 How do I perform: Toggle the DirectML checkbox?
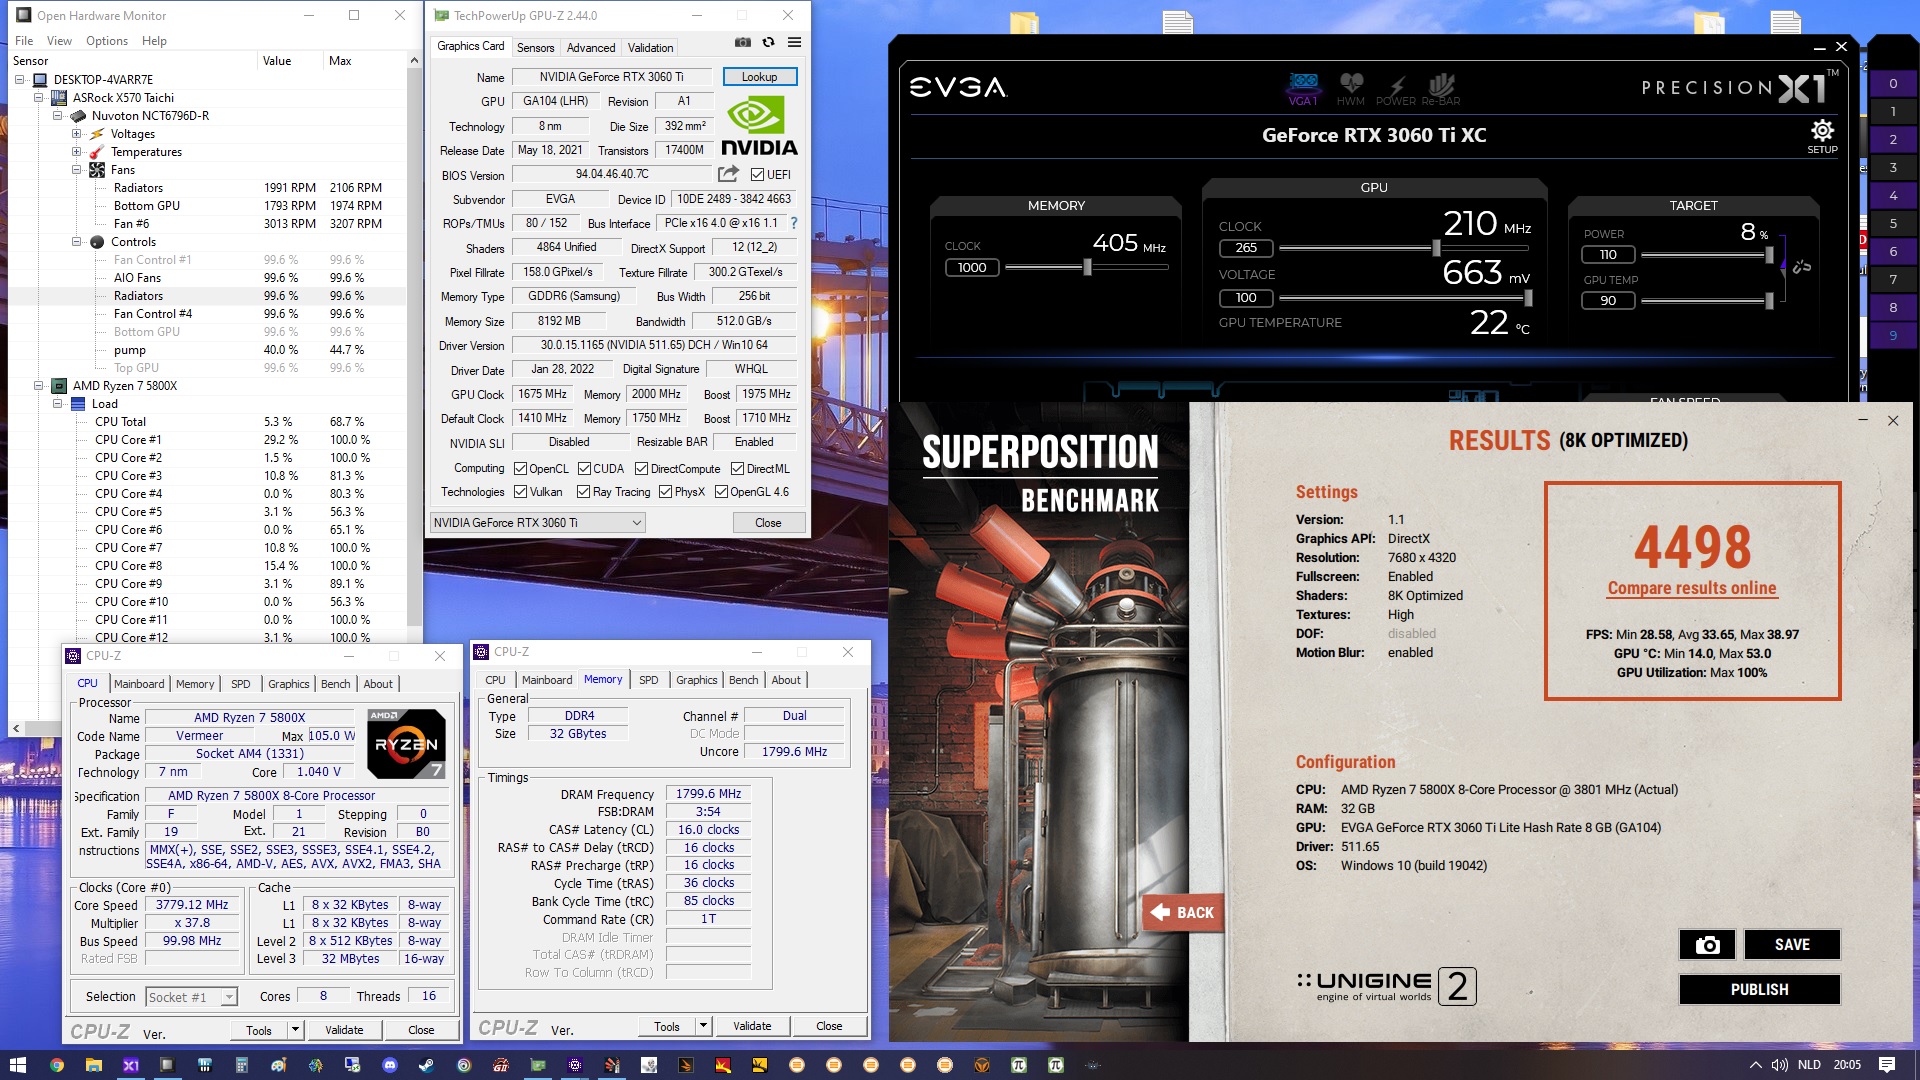pyautogui.click(x=737, y=469)
